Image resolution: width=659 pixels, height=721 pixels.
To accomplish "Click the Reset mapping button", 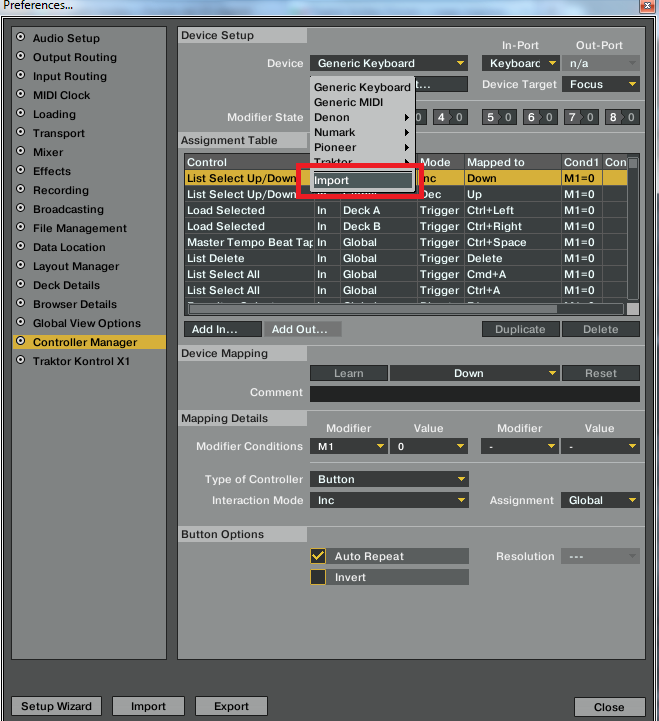I will coord(601,373).
